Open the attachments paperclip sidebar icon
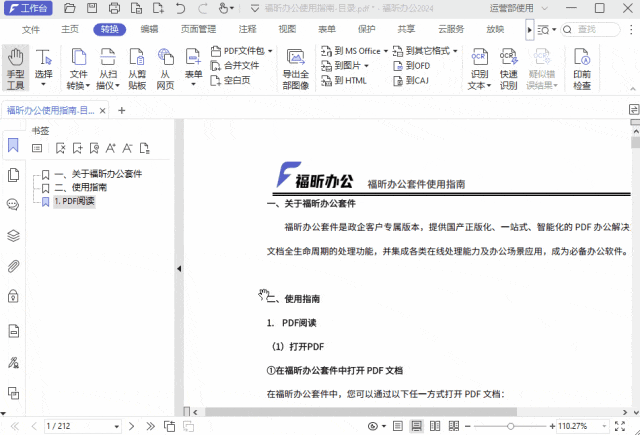The image size is (640, 435). [13, 266]
